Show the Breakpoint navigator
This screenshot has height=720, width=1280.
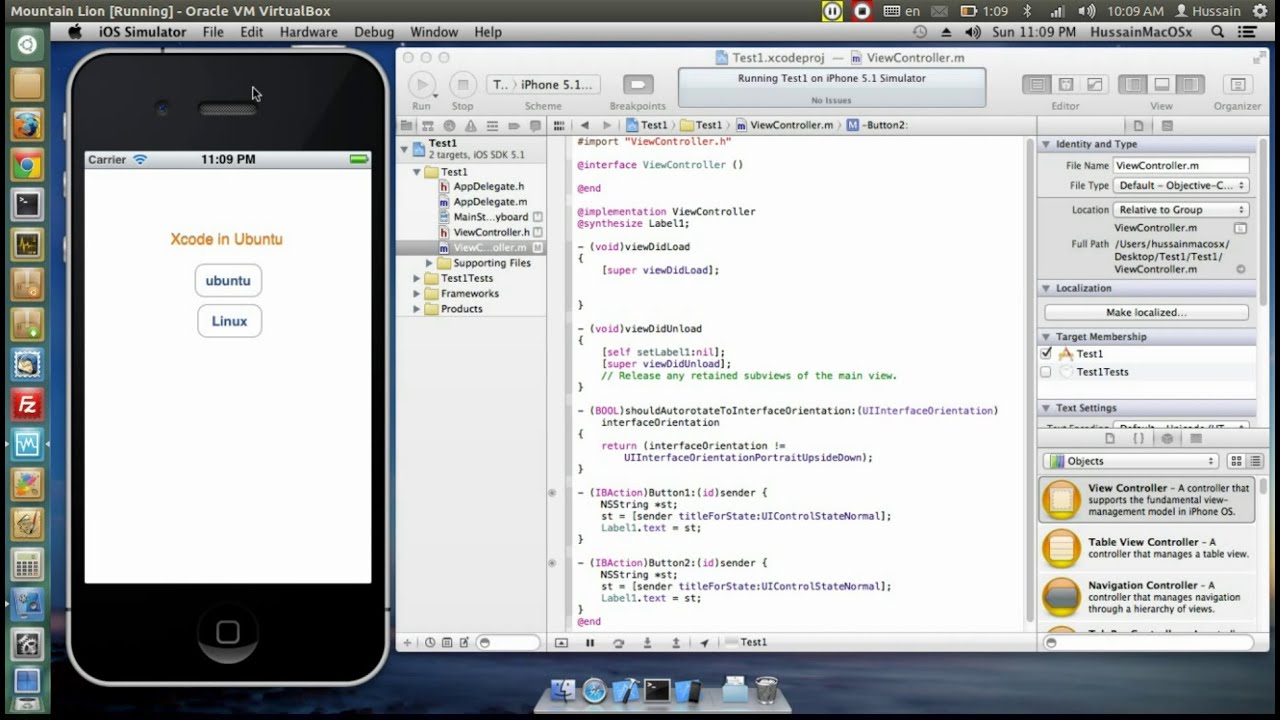pyautogui.click(x=514, y=126)
